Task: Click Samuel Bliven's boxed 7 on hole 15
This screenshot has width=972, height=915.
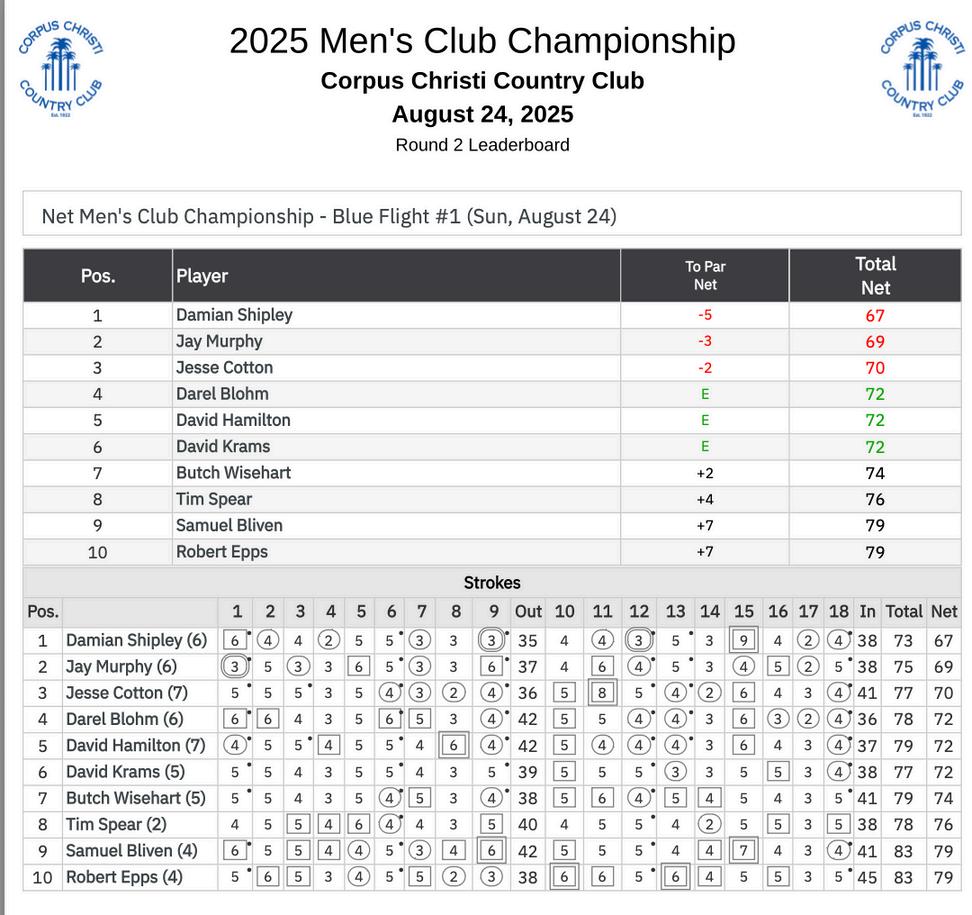Action: click(x=744, y=851)
